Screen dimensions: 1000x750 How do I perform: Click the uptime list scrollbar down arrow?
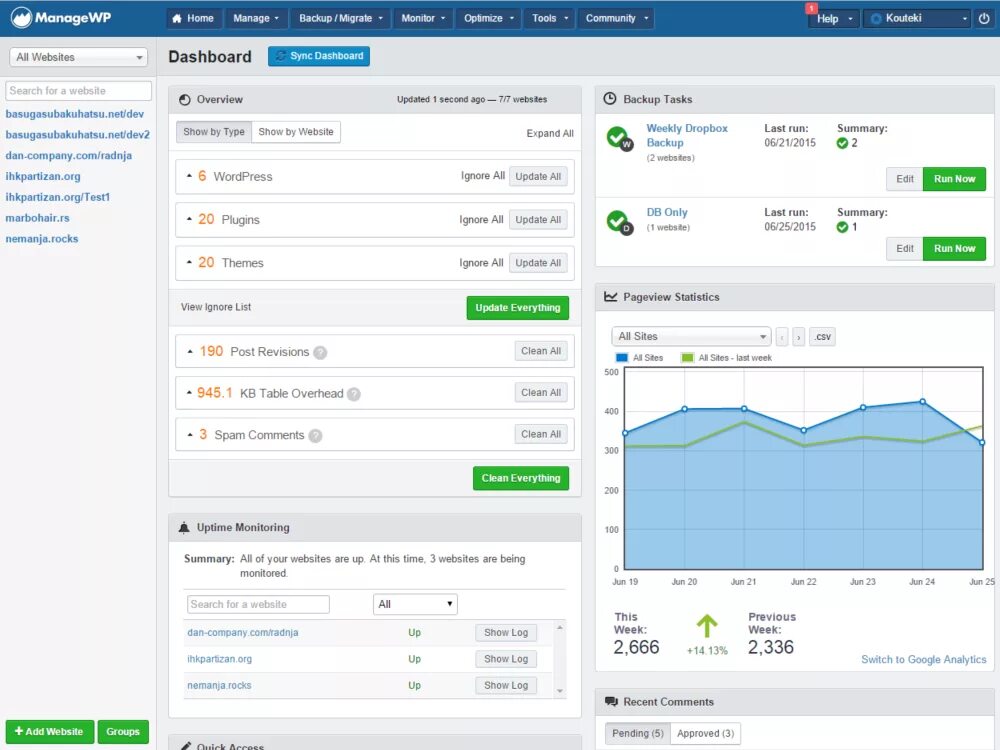coord(560,691)
